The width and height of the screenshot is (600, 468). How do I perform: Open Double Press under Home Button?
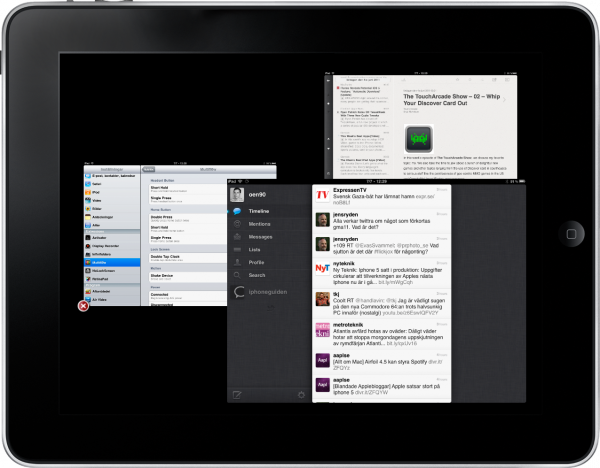(x=188, y=219)
